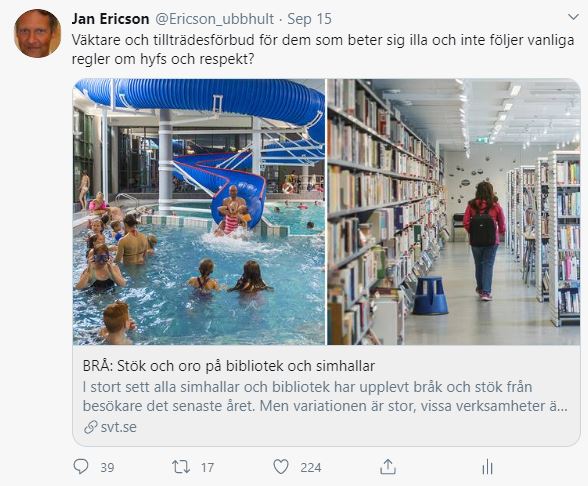Click the svt.se source domain
Viewport: 588px width, 486px height.
tap(118, 427)
